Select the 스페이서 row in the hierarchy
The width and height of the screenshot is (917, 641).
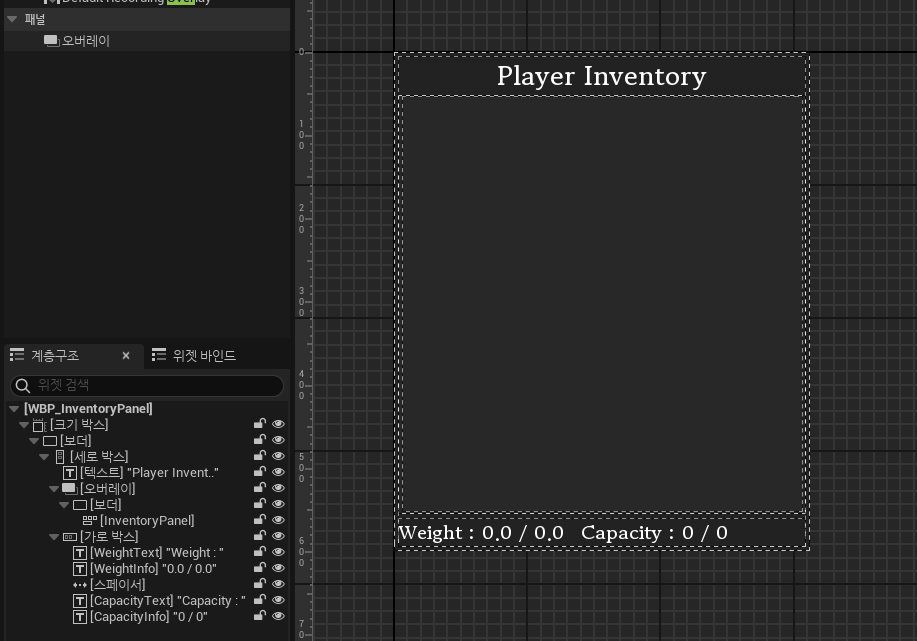pos(147,585)
